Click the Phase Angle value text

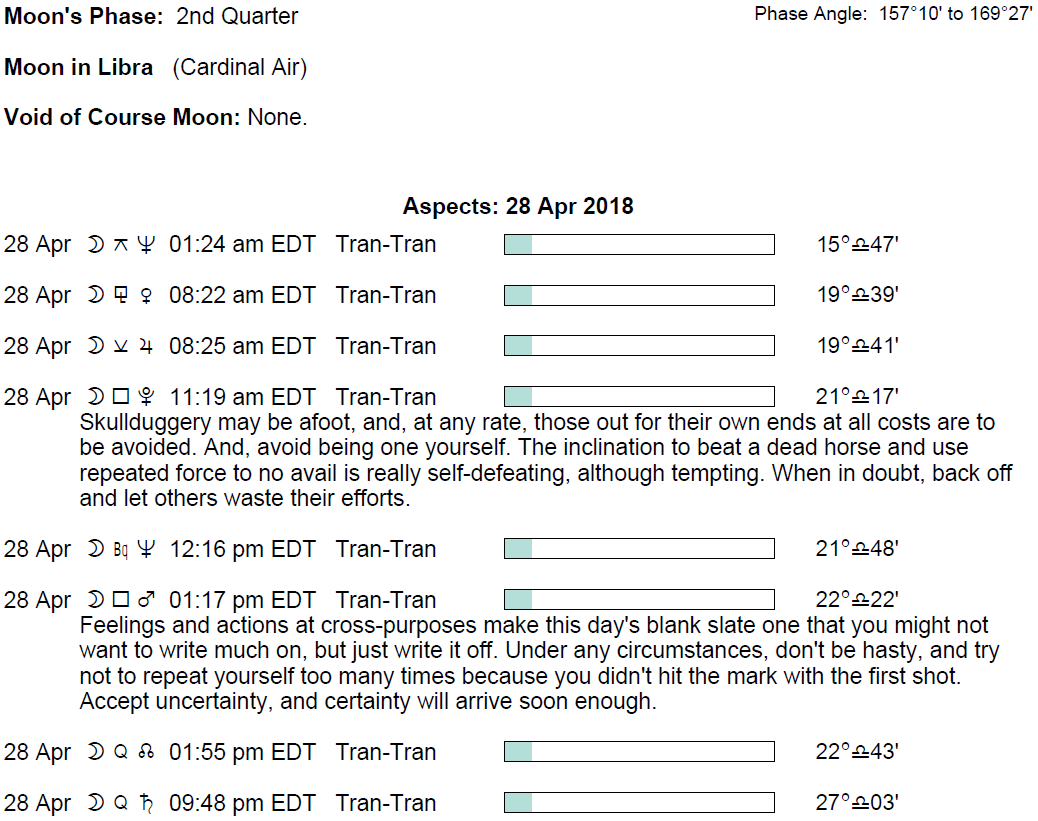pos(955,15)
